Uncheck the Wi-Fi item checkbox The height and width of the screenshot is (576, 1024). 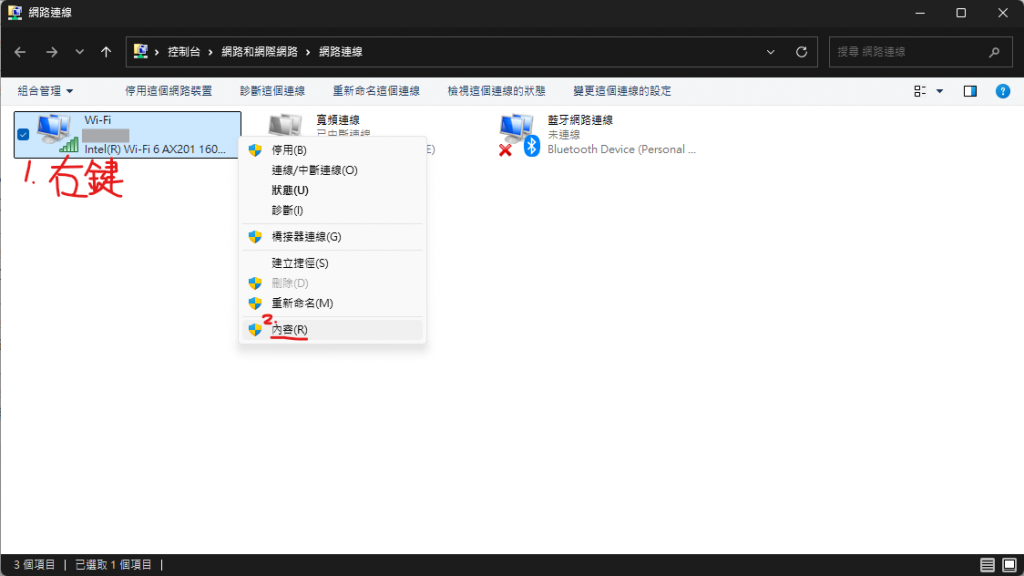(24, 135)
